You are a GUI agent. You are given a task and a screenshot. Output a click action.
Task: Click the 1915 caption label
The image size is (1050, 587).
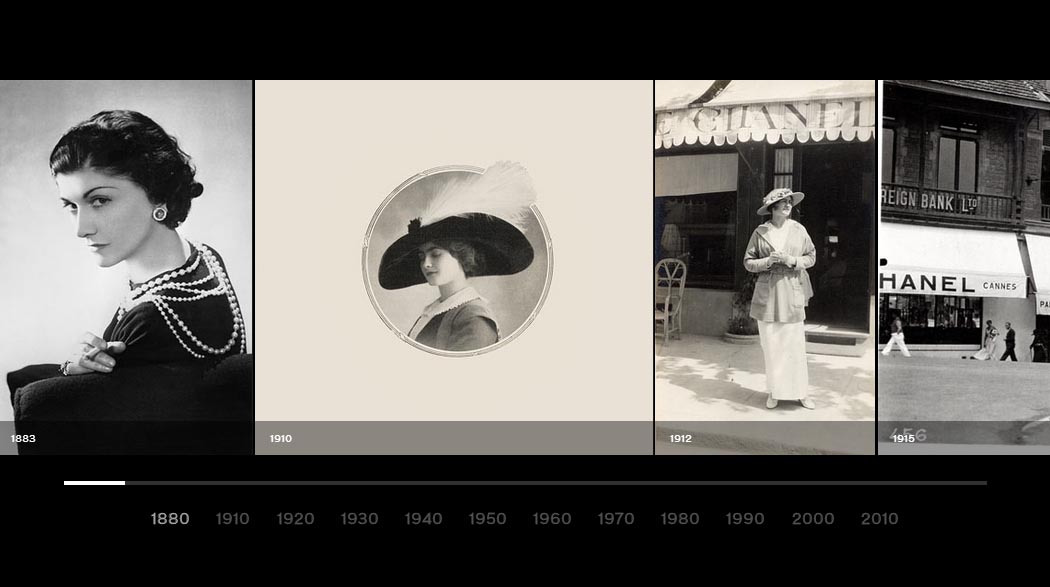click(x=903, y=437)
